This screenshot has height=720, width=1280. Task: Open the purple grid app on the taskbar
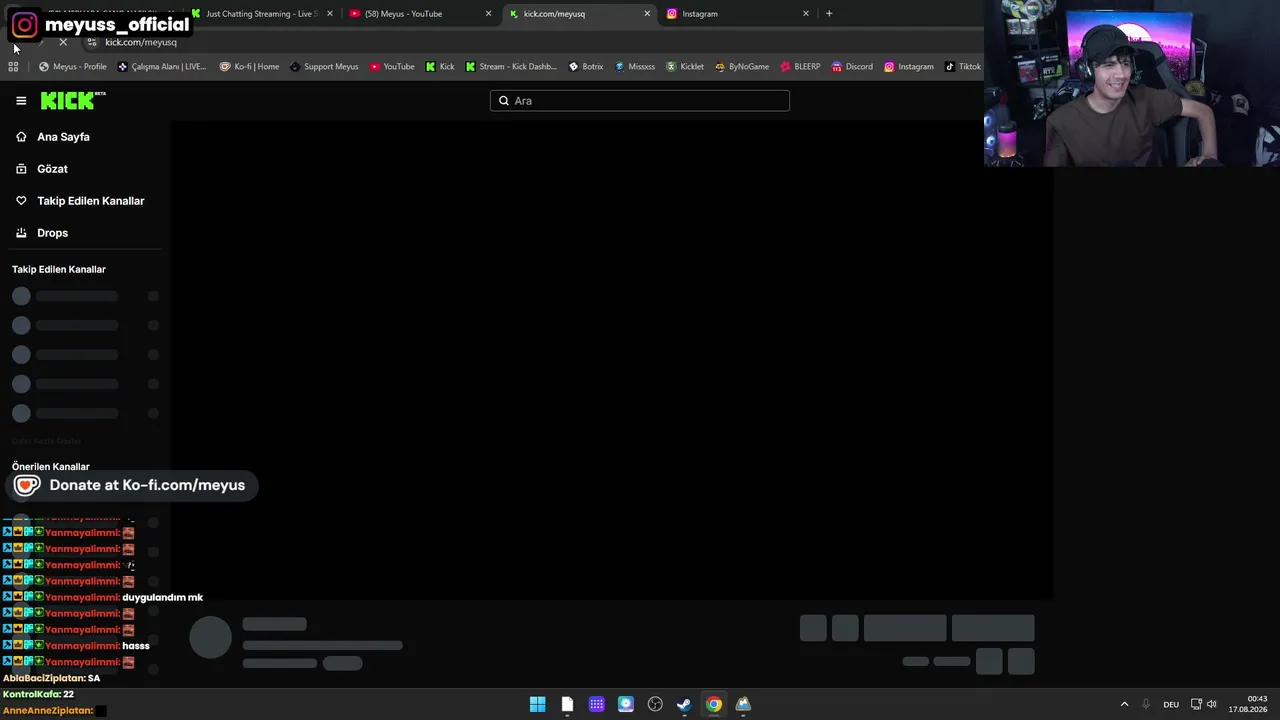tap(596, 704)
